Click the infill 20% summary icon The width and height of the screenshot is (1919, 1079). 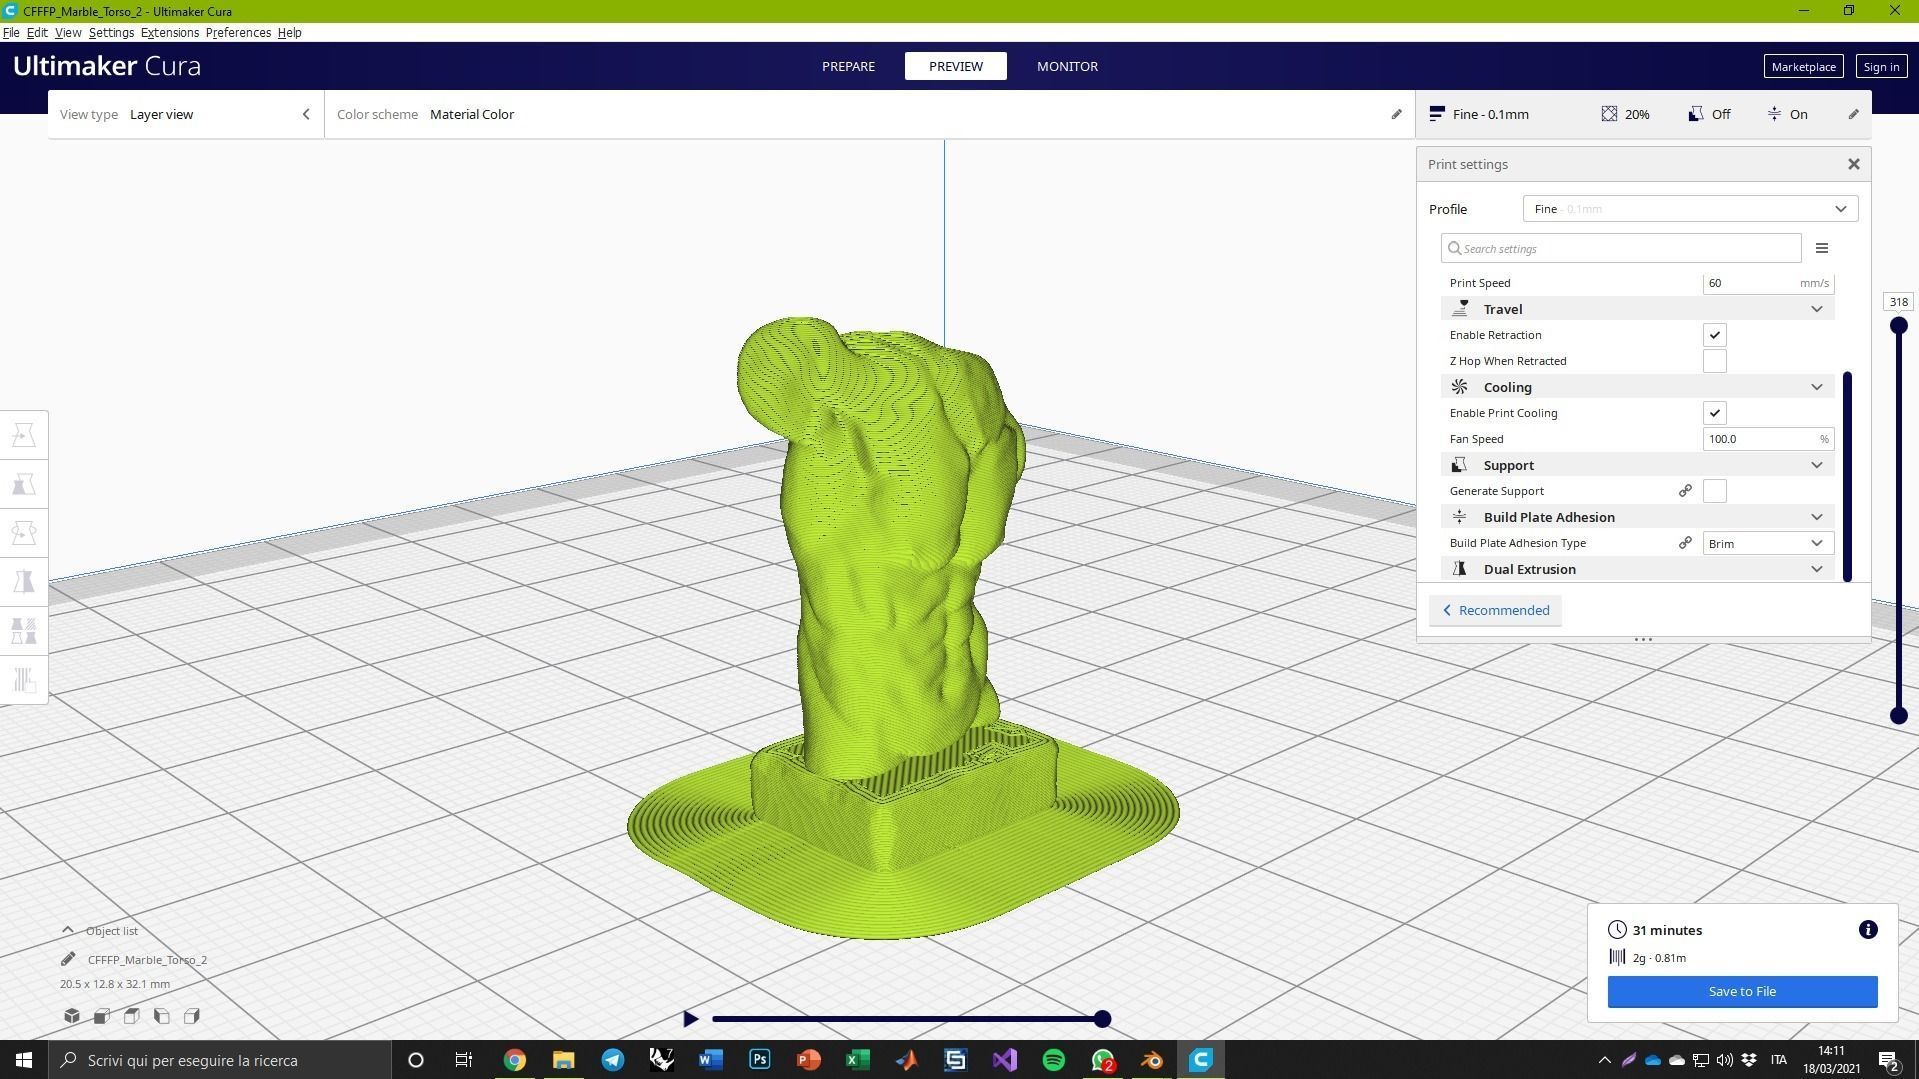[1609, 114]
